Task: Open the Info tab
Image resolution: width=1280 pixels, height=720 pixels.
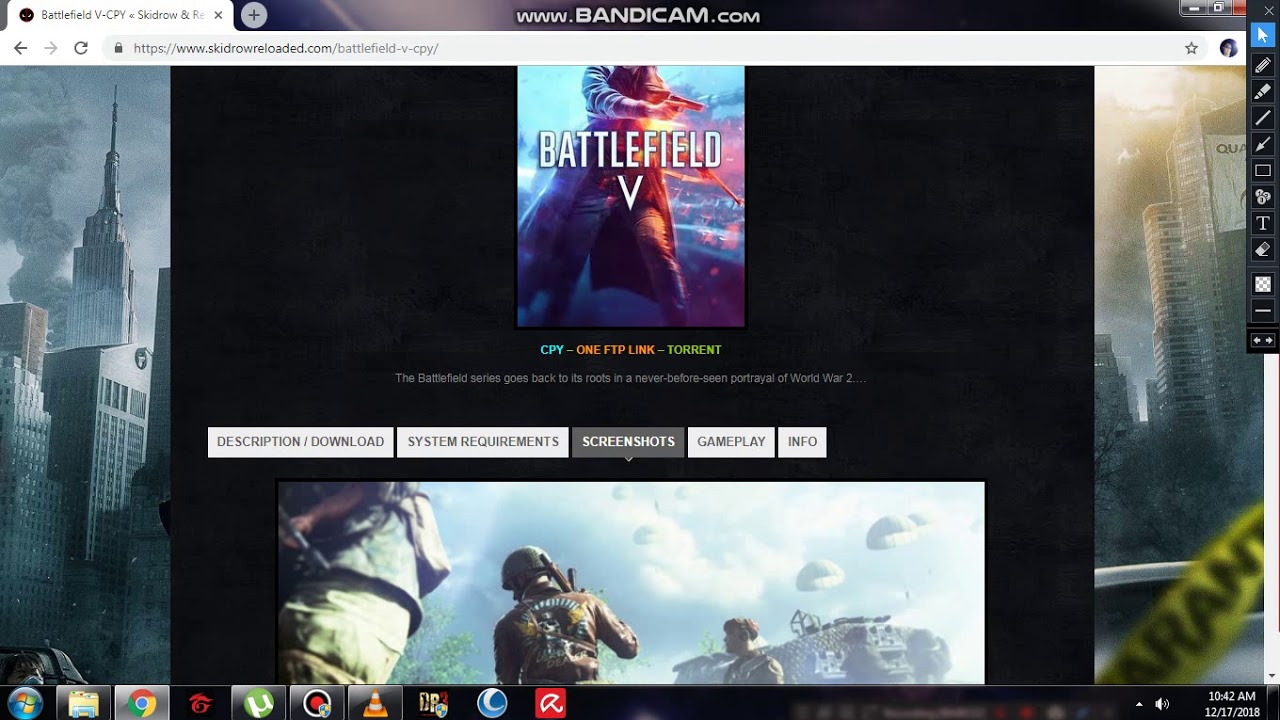Action: point(802,442)
